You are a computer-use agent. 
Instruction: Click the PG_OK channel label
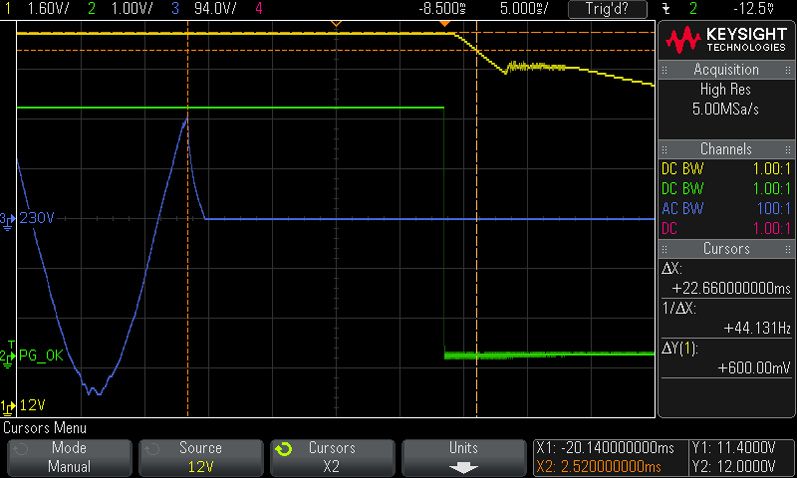[x=41, y=355]
